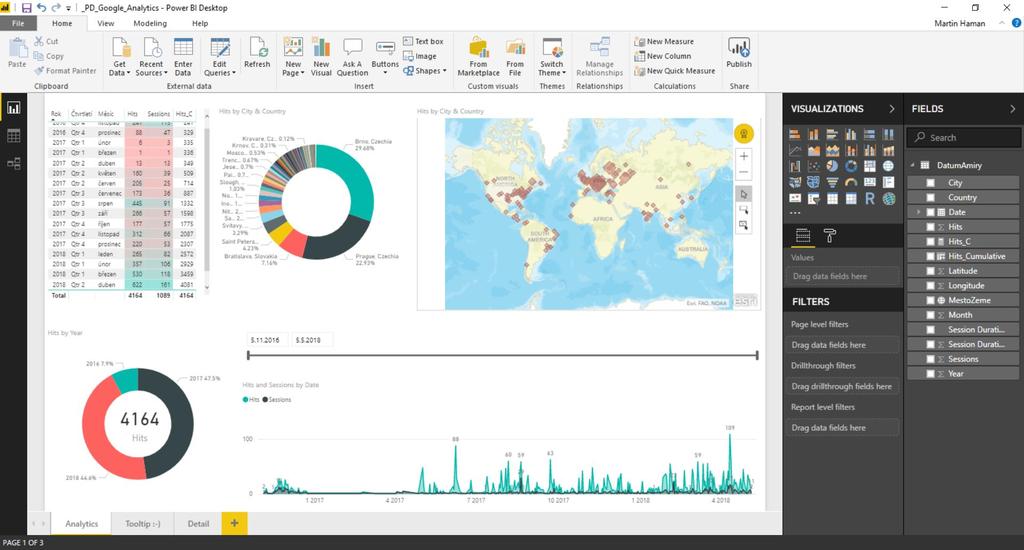Expand the Date field hierarchy
1024x550 pixels.
pyautogui.click(x=918, y=212)
